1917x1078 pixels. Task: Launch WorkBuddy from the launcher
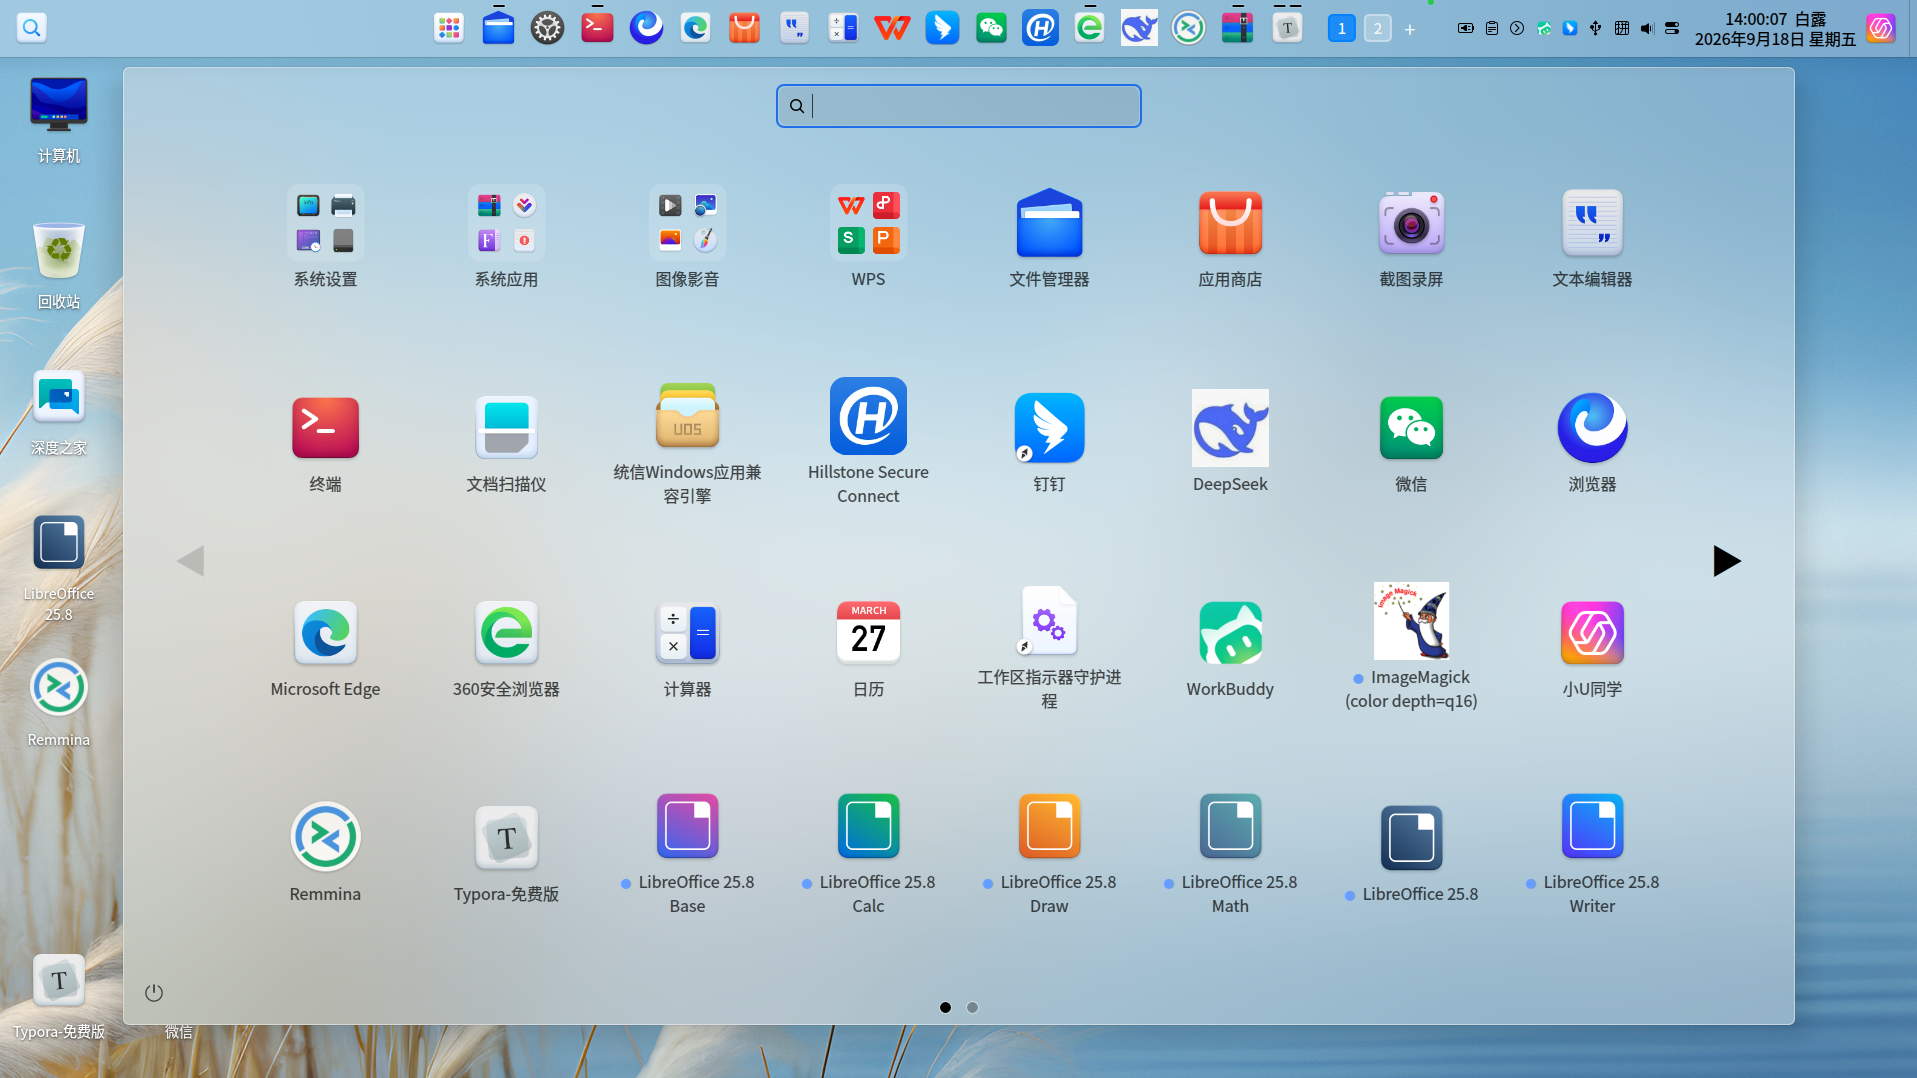tap(1230, 633)
